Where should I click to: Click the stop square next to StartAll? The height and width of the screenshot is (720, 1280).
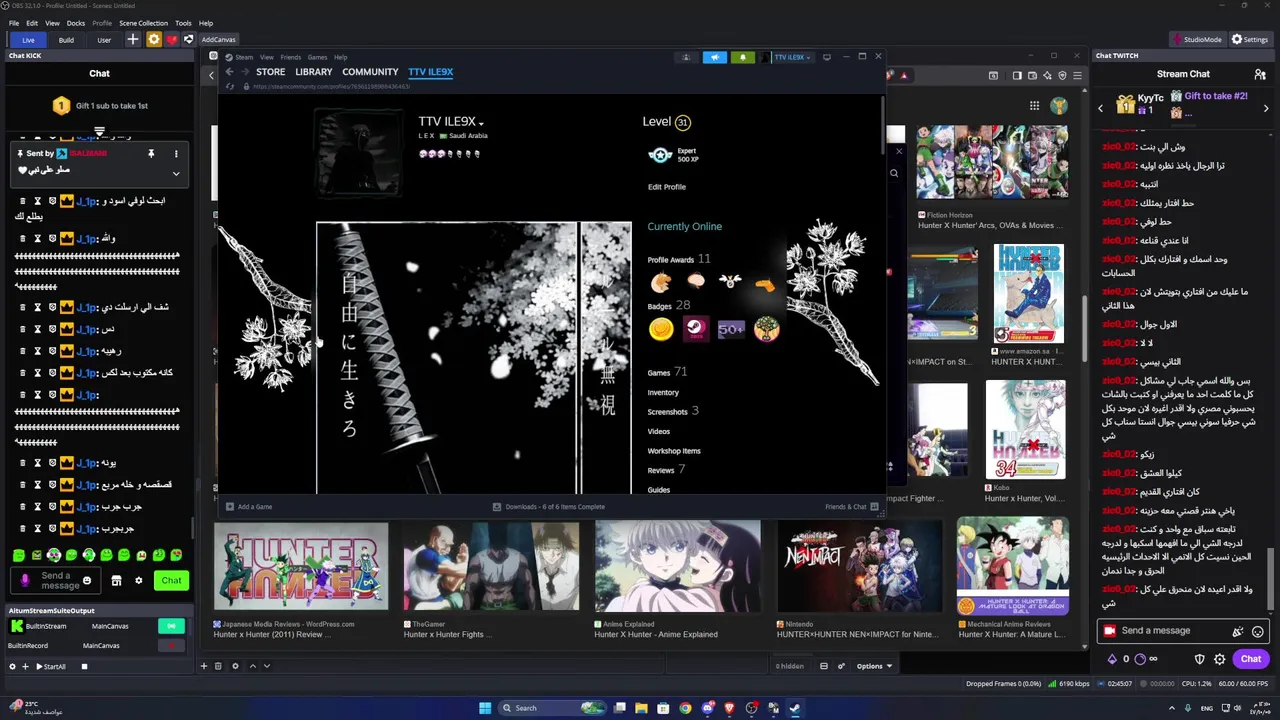84,666
